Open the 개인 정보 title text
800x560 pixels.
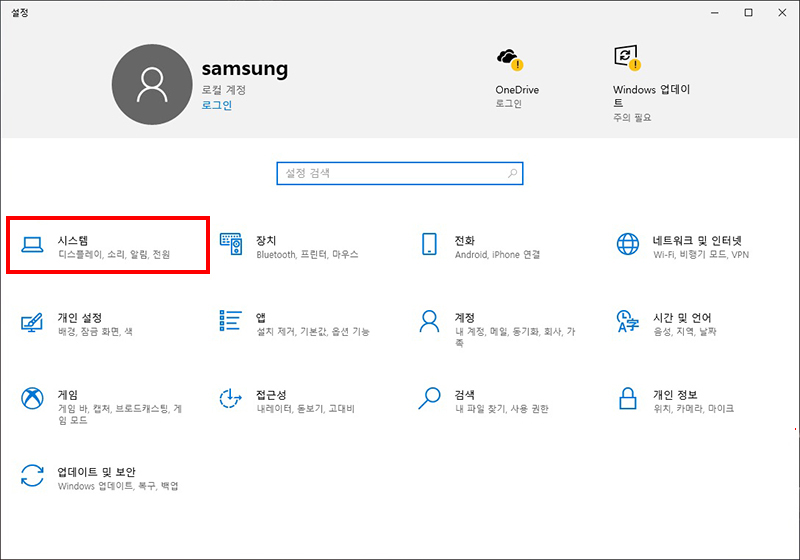point(675,395)
